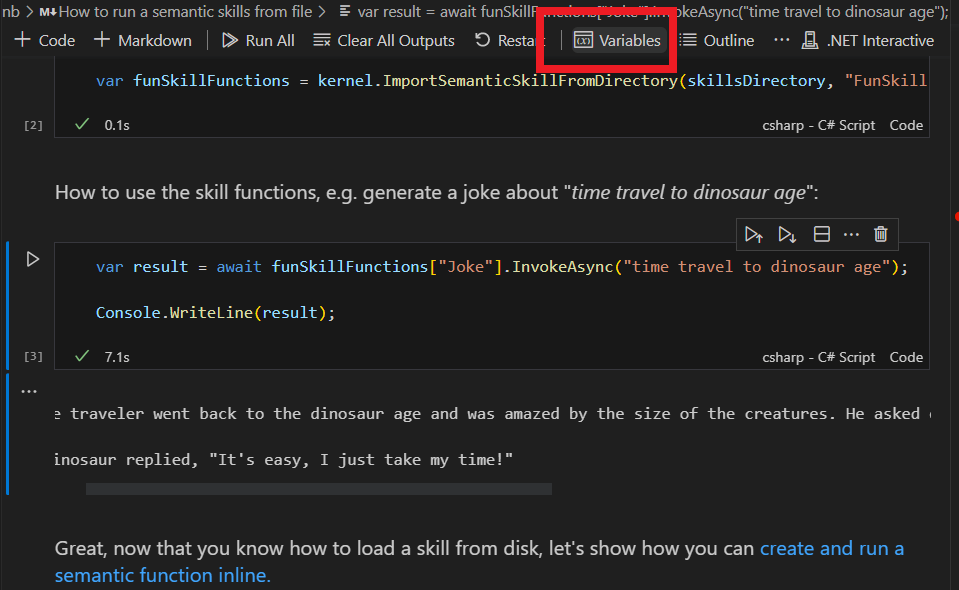Delete the selected cell with trash icon
The width and height of the screenshot is (959, 590).
881,234
